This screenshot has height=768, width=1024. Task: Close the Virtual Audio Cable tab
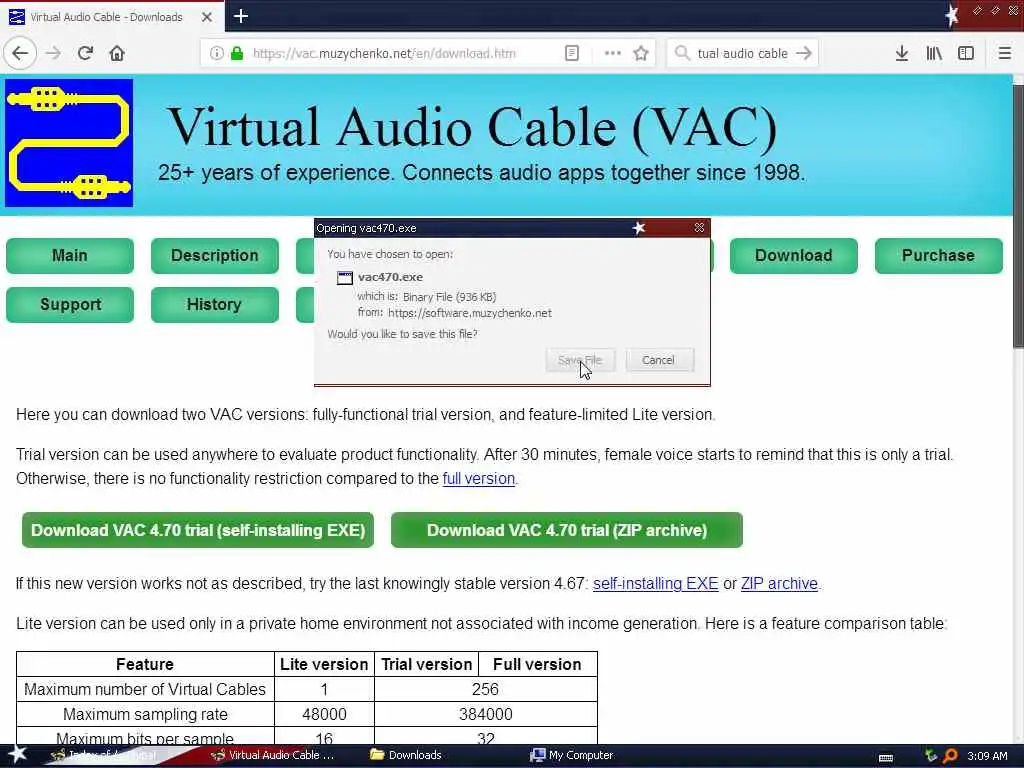pos(207,17)
